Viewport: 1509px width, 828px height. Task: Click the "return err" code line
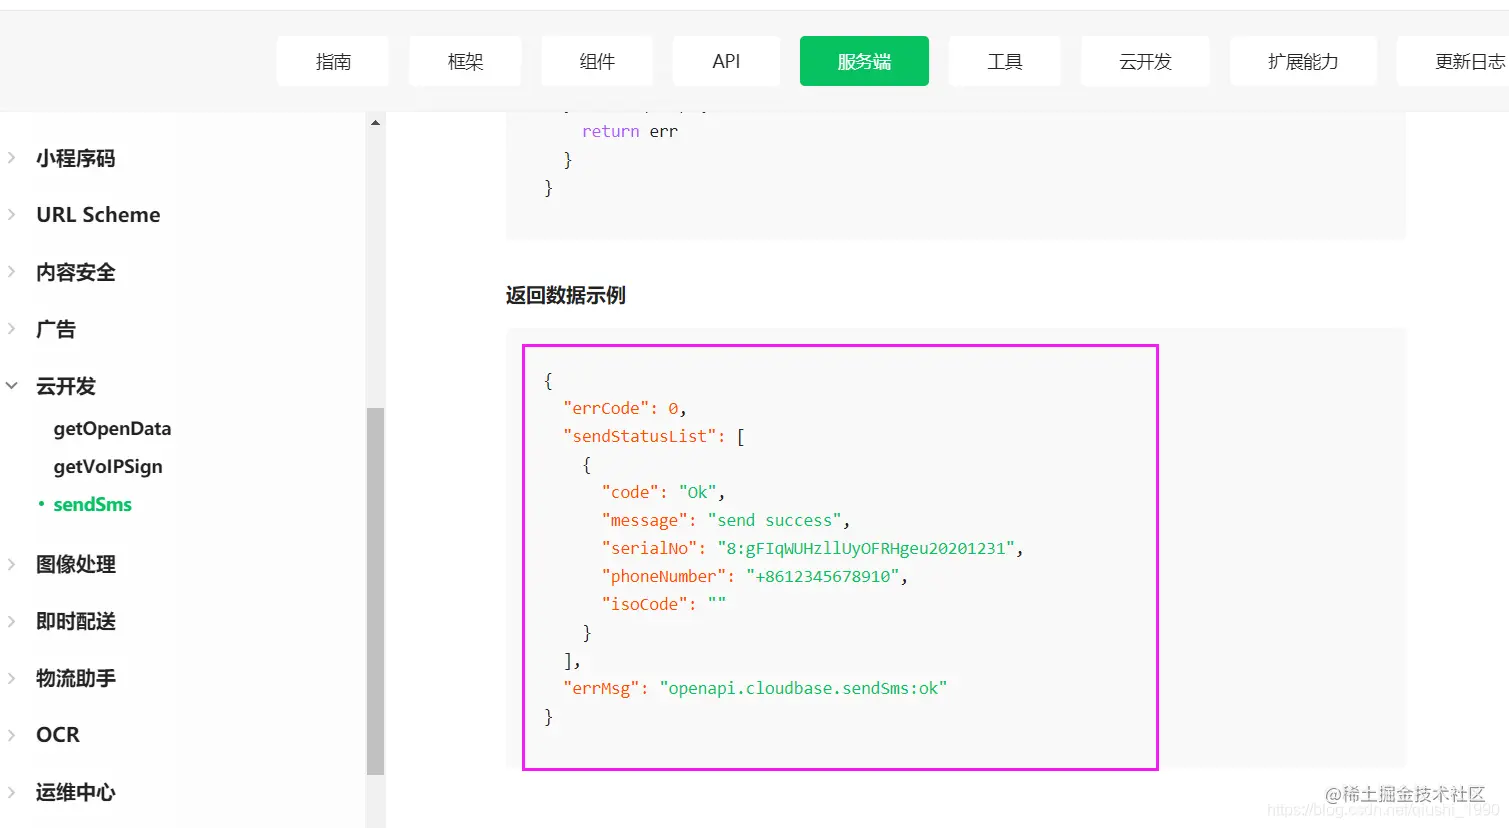[x=630, y=131]
